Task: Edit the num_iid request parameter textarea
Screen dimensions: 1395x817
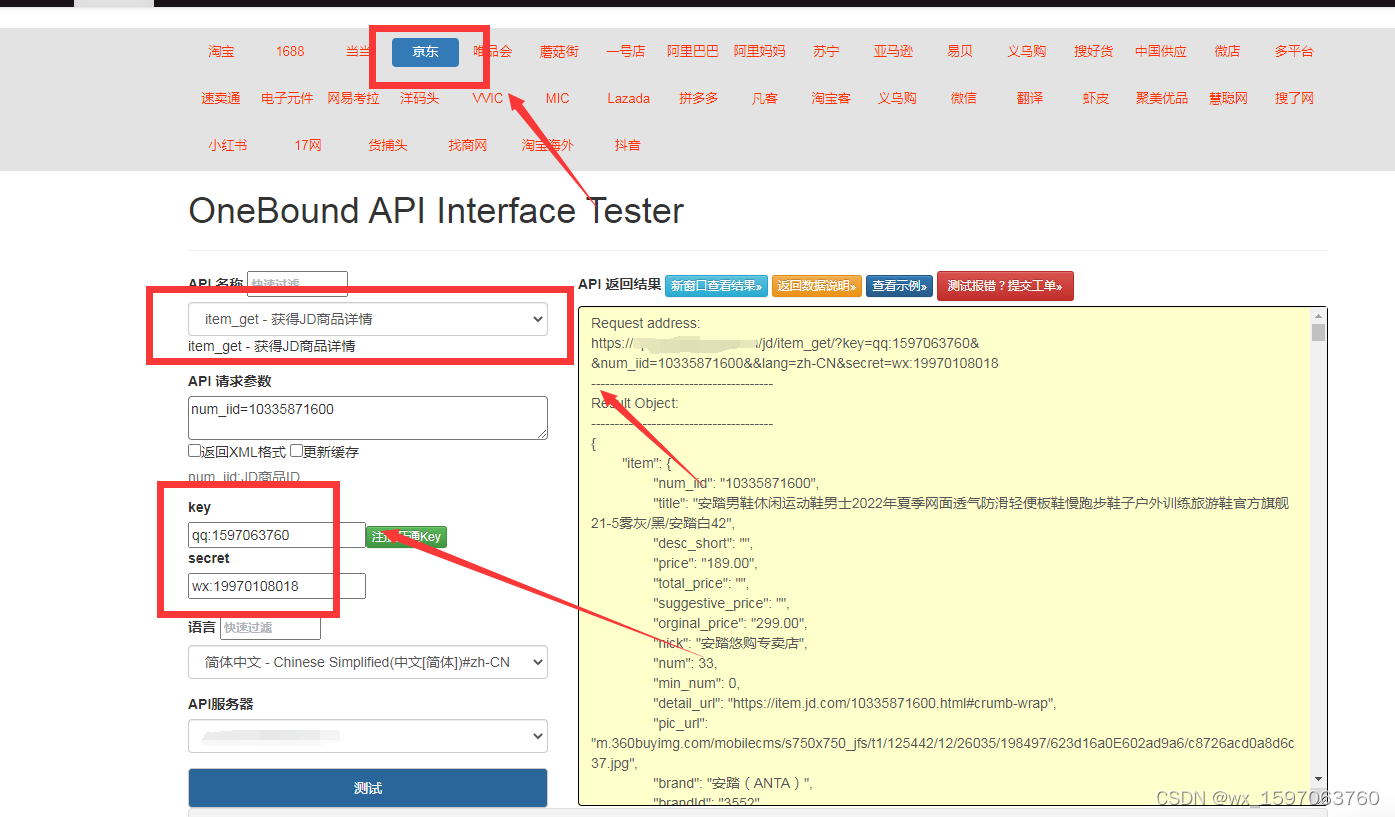Action: coord(368,418)
